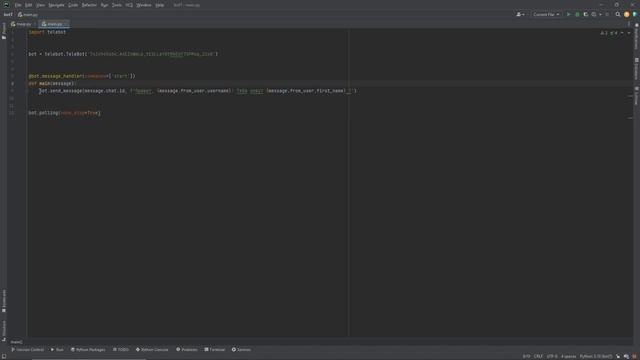Click the main() breadcrumb below the editor

pyautogui.click(x=16, y=342)
